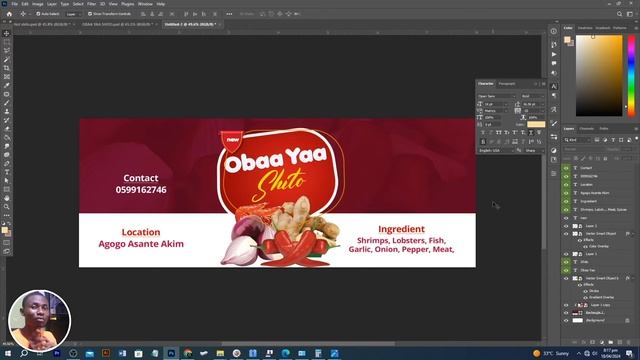This screenshot has height=360, width=640.
Task: Select the Rectangular Marquee tool
Action: click(6, 42)
